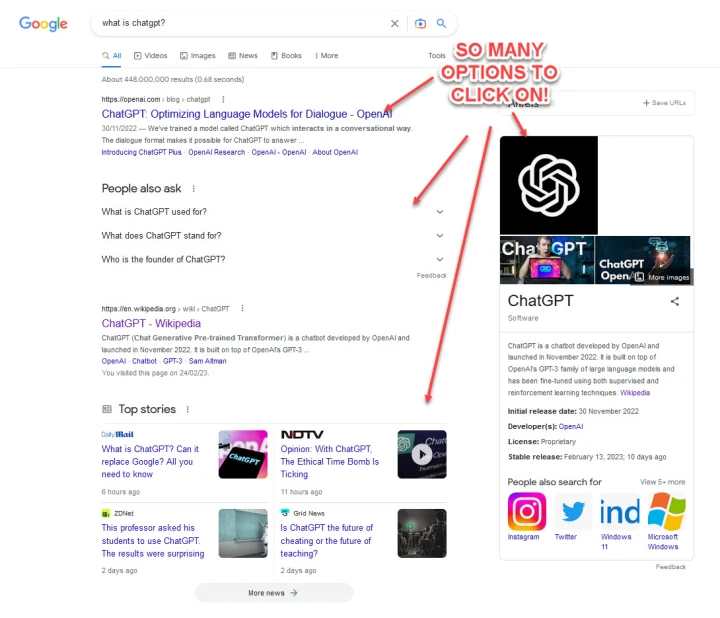
Task: Open ZDNet story about professor and students
Action: pyautogui.click(x=153, y=540)
